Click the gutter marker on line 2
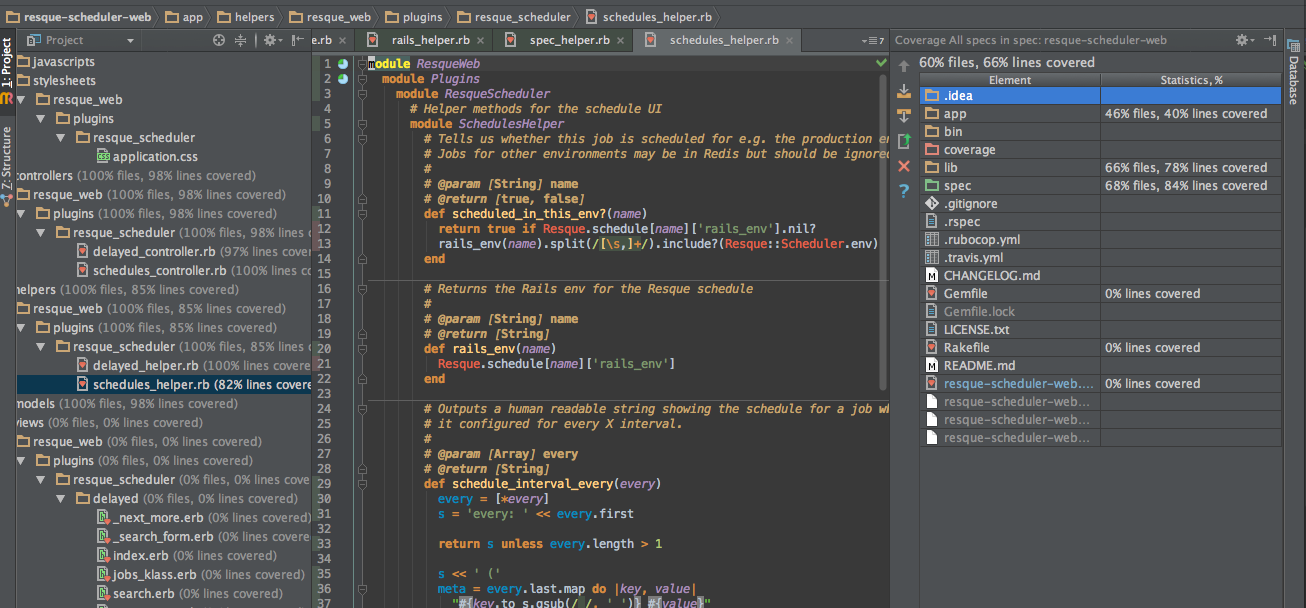The width and height of the screenshot is (1306, 608). coord(343,78)
